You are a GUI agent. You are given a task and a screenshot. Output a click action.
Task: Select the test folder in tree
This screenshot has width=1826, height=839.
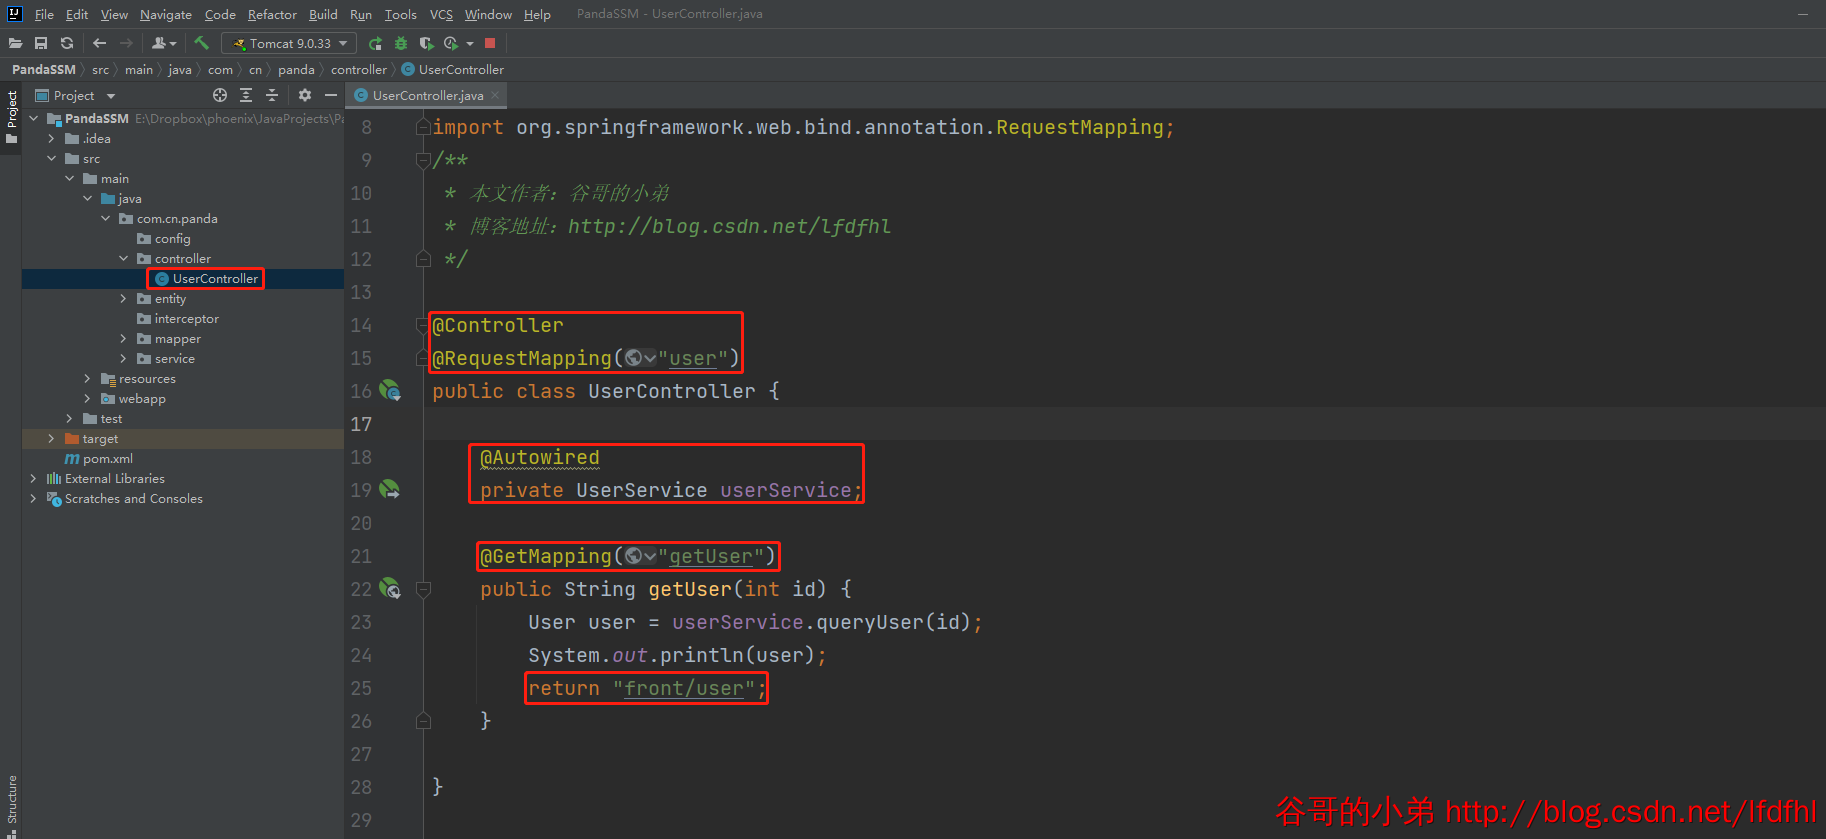coord(111,418)
